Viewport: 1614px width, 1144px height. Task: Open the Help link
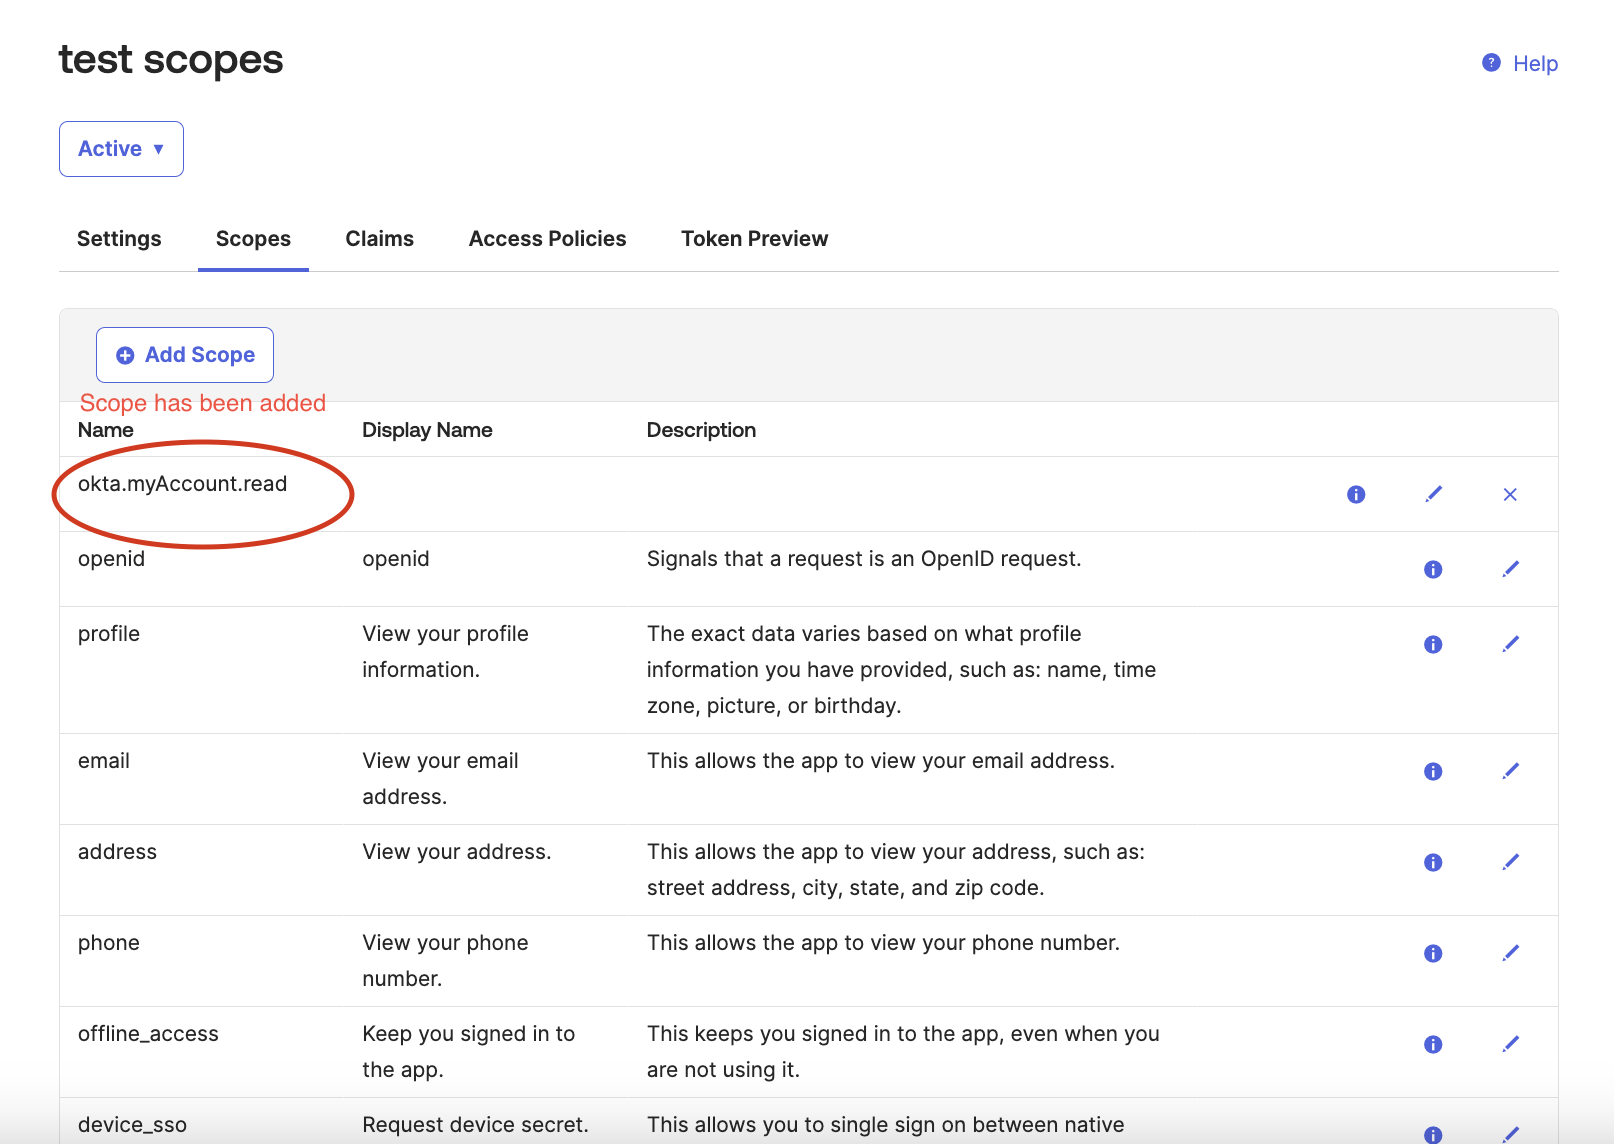pos(1520,64)
